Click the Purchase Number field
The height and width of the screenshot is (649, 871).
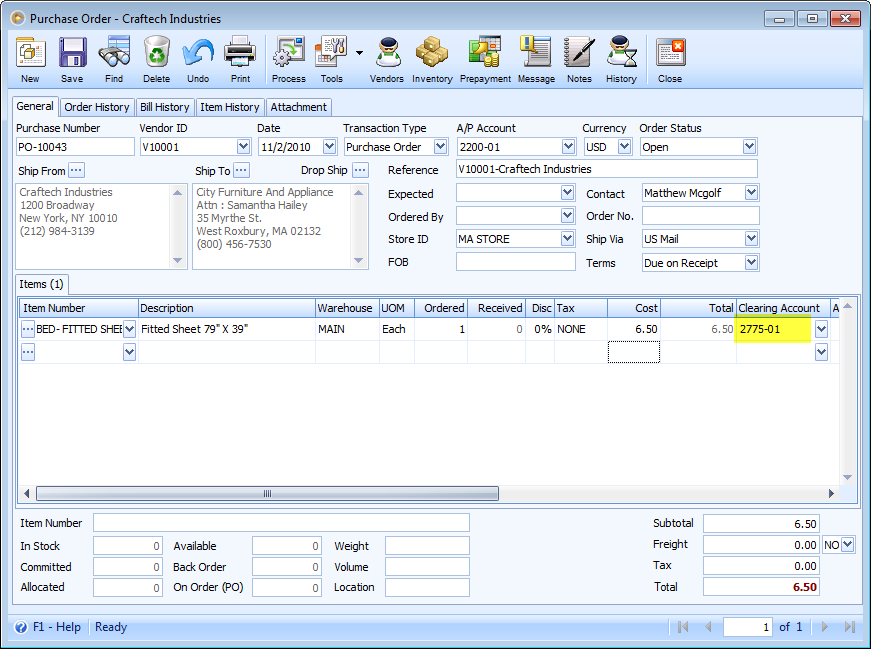75,147
